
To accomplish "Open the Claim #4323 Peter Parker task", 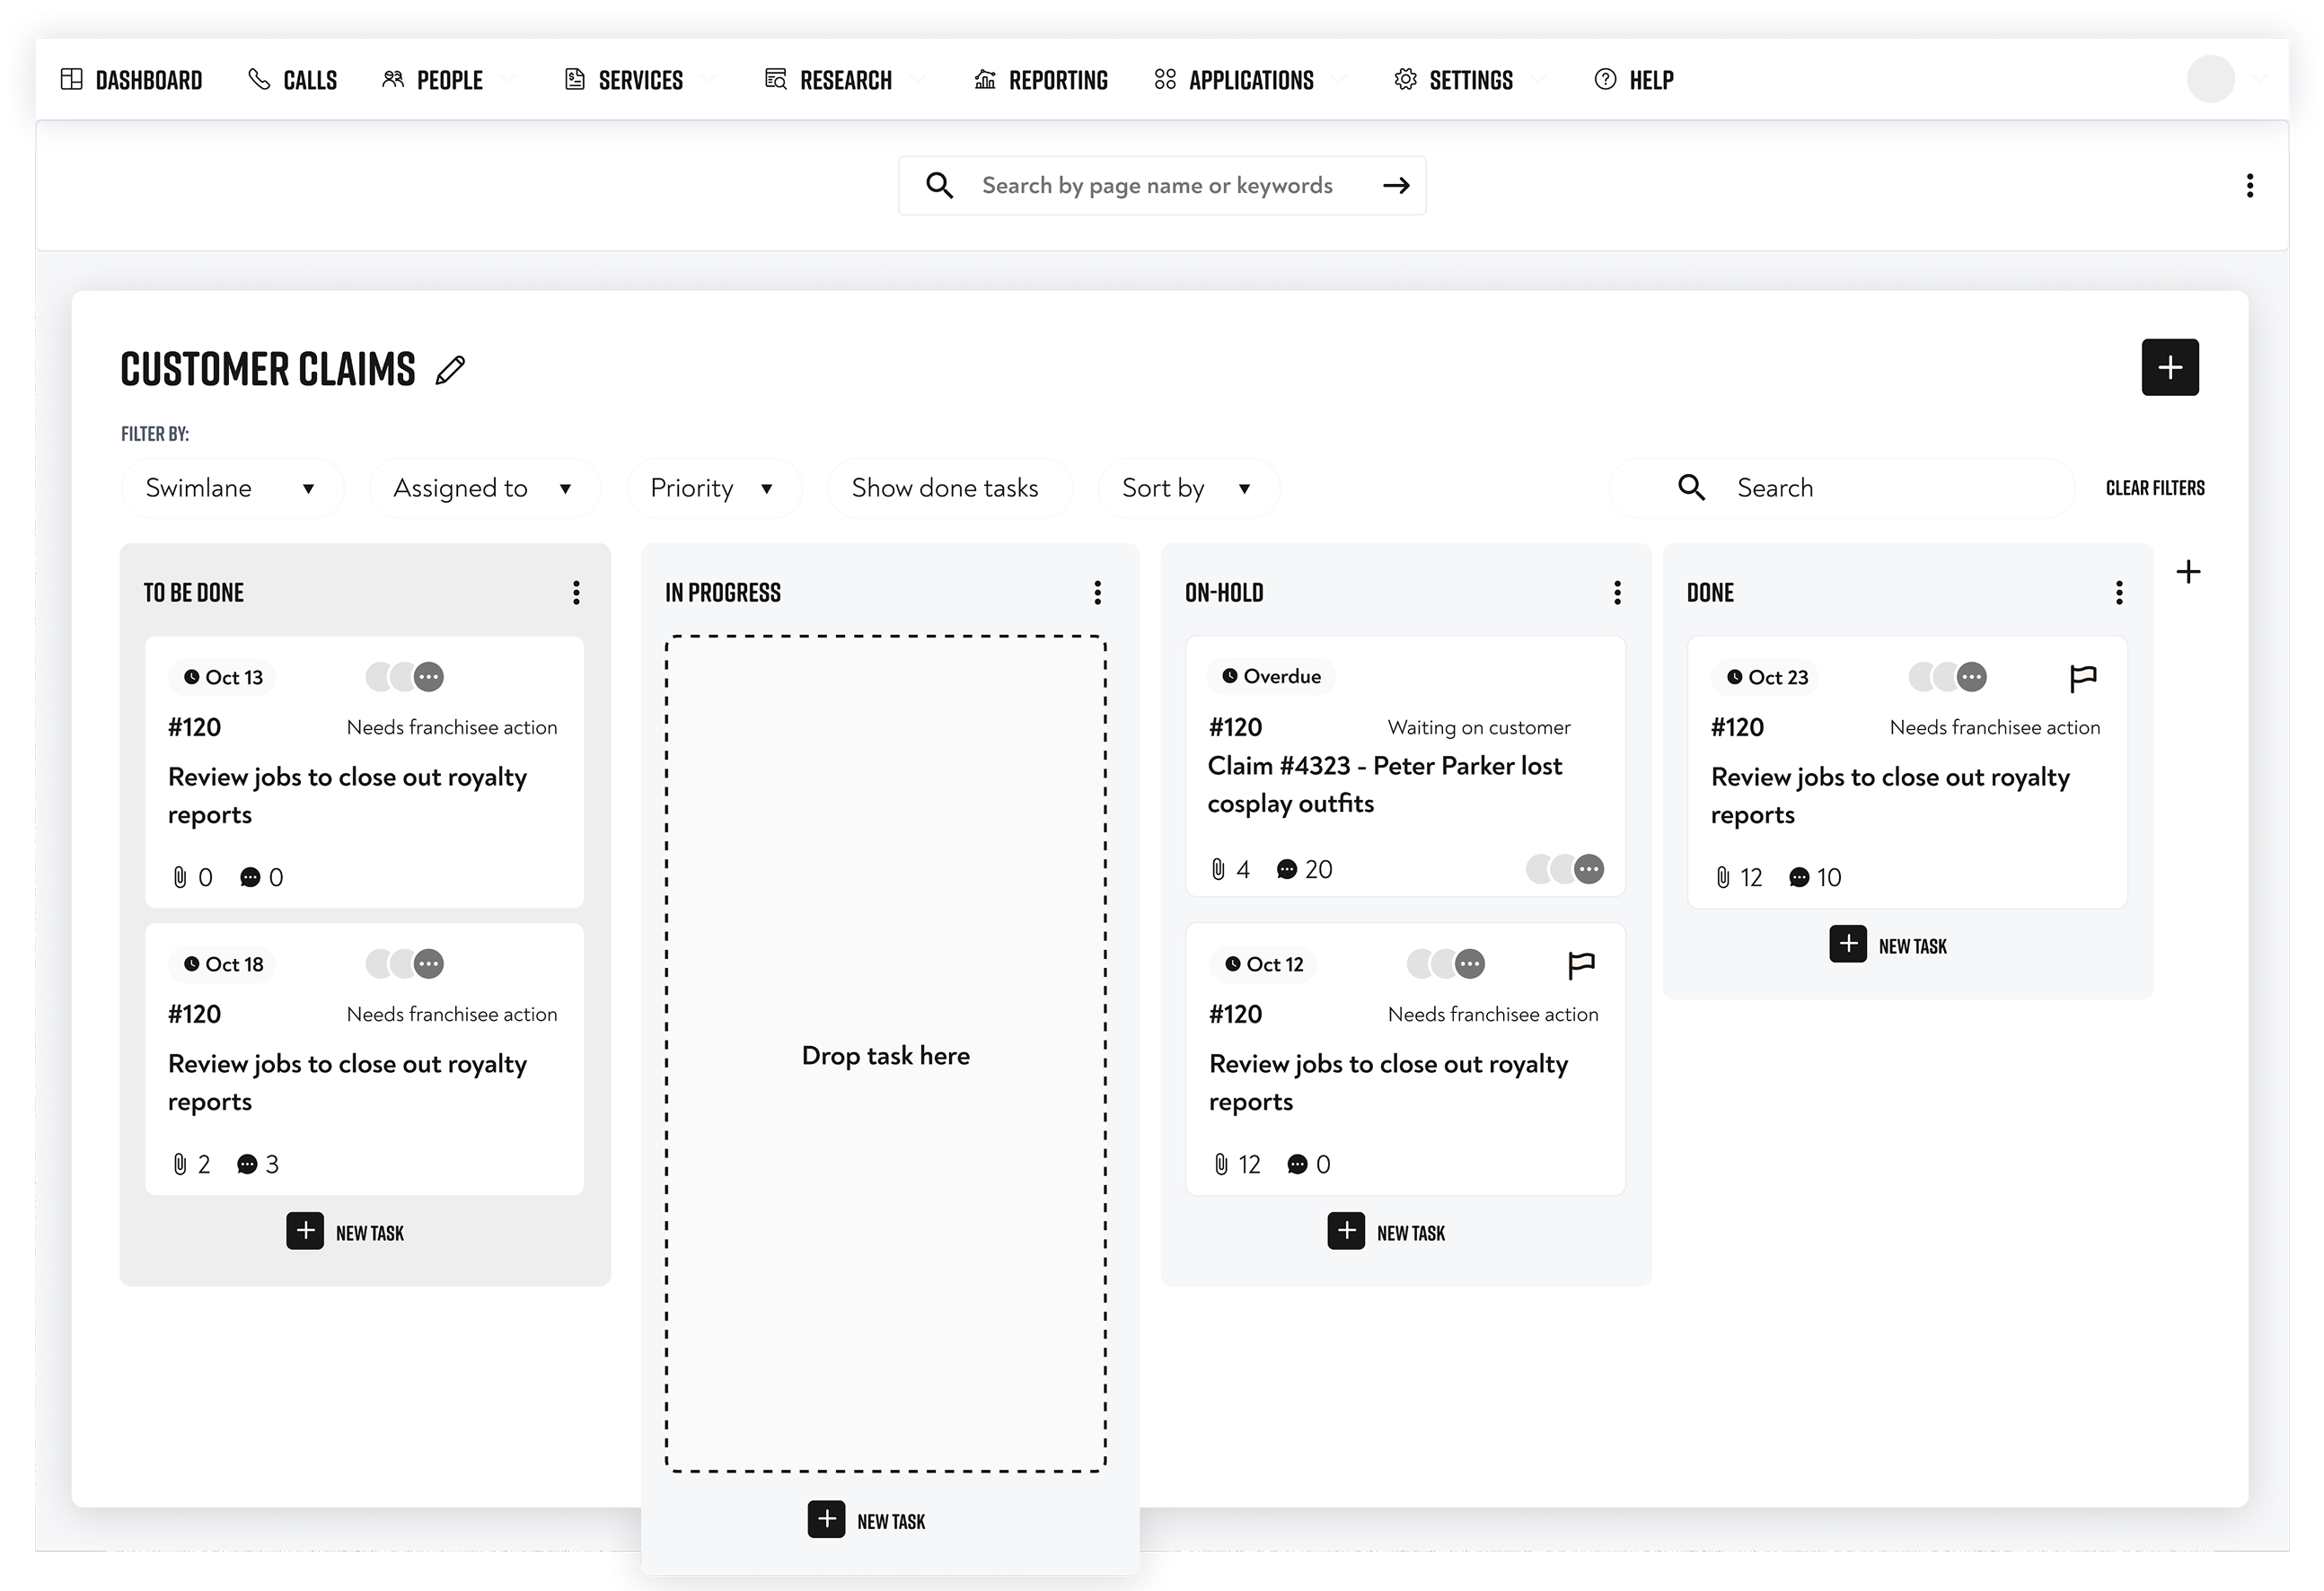I will coord(1384,785).
